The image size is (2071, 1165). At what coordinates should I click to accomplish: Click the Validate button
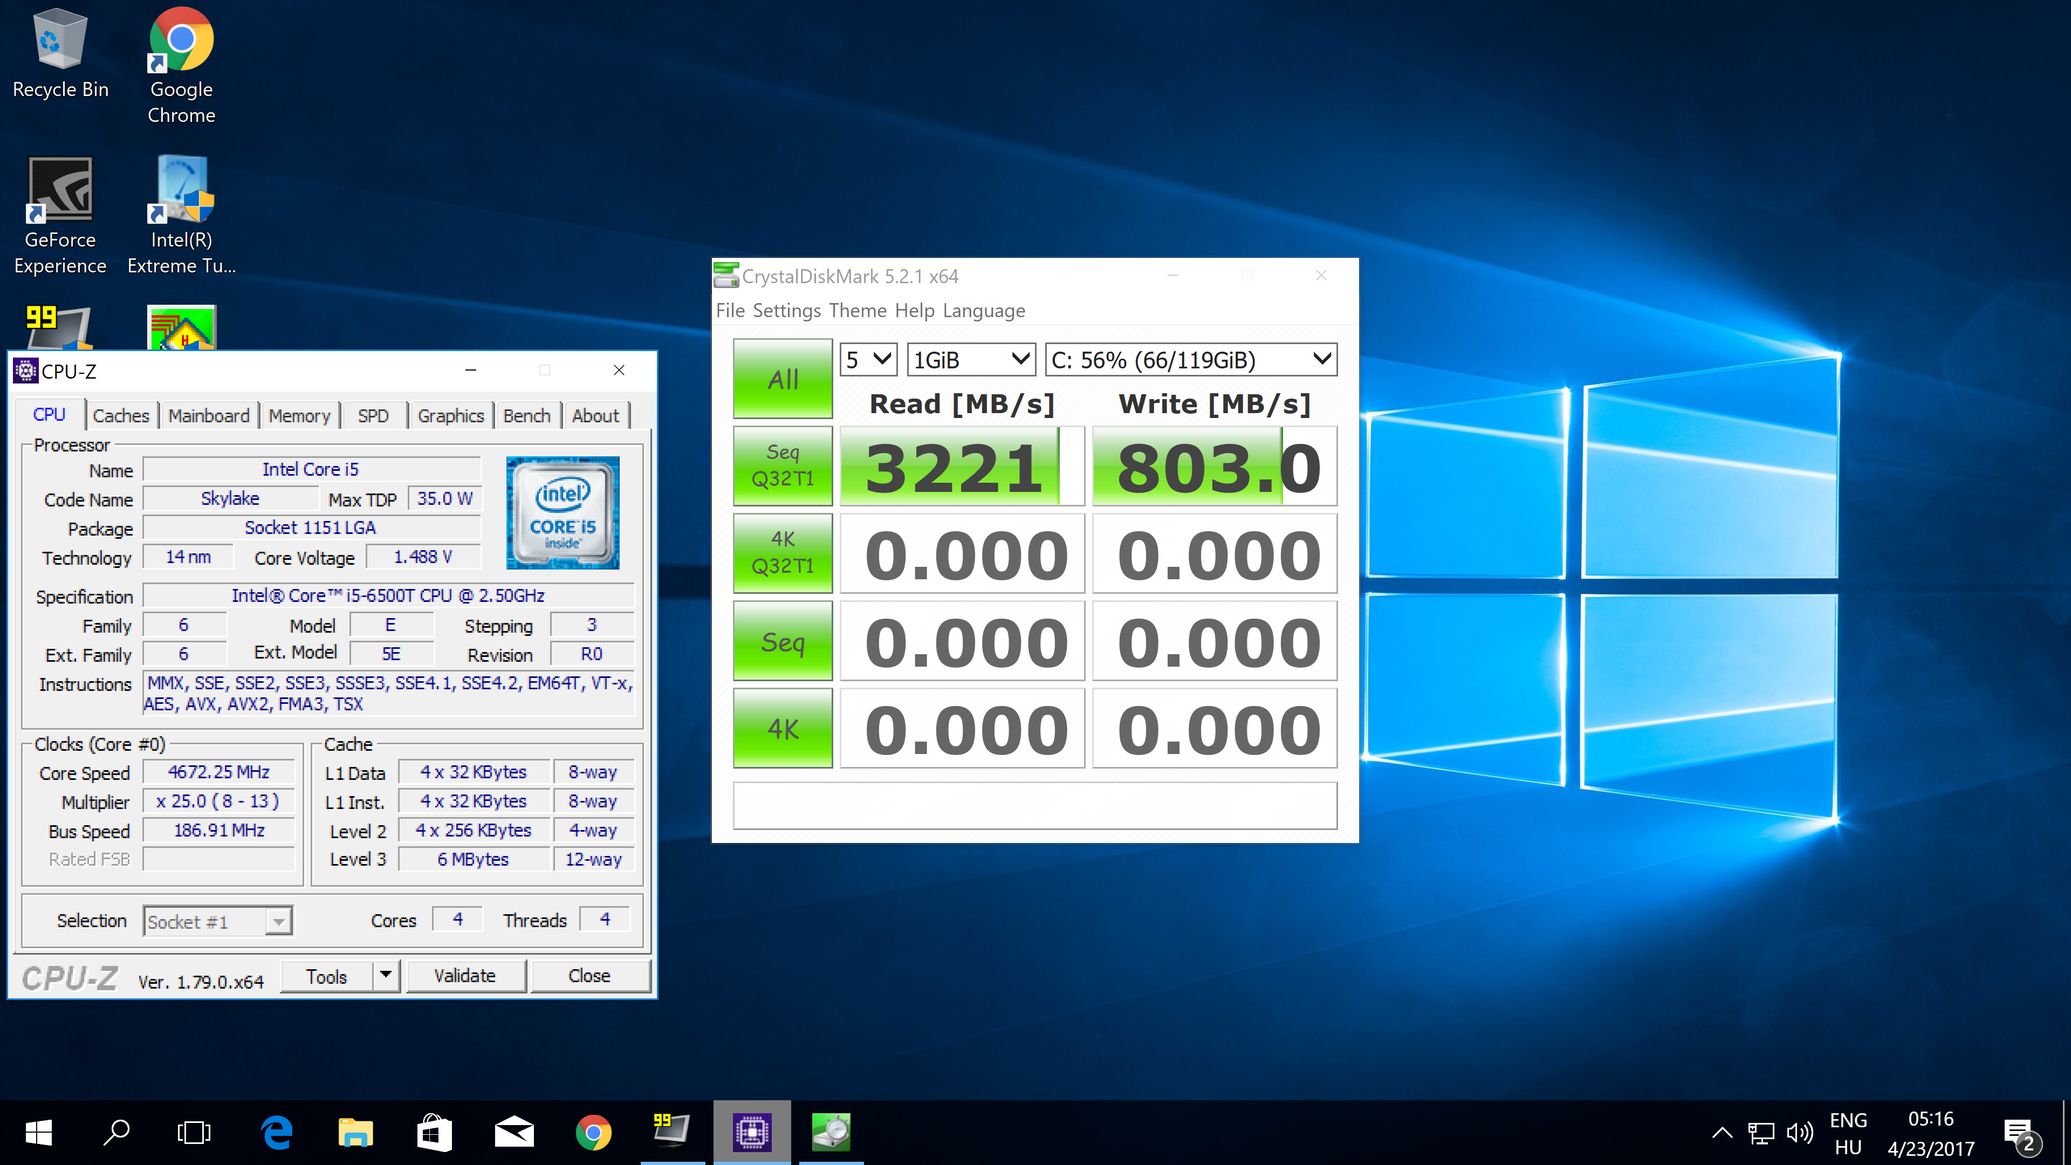pos(465,975)
